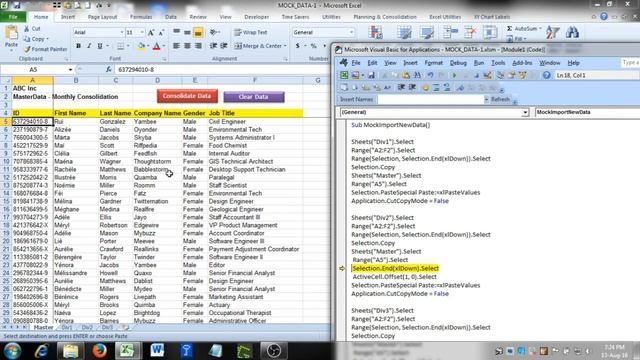Click the Run Sub green play icon
The image size is (640, 360).
tap(454, 75)
